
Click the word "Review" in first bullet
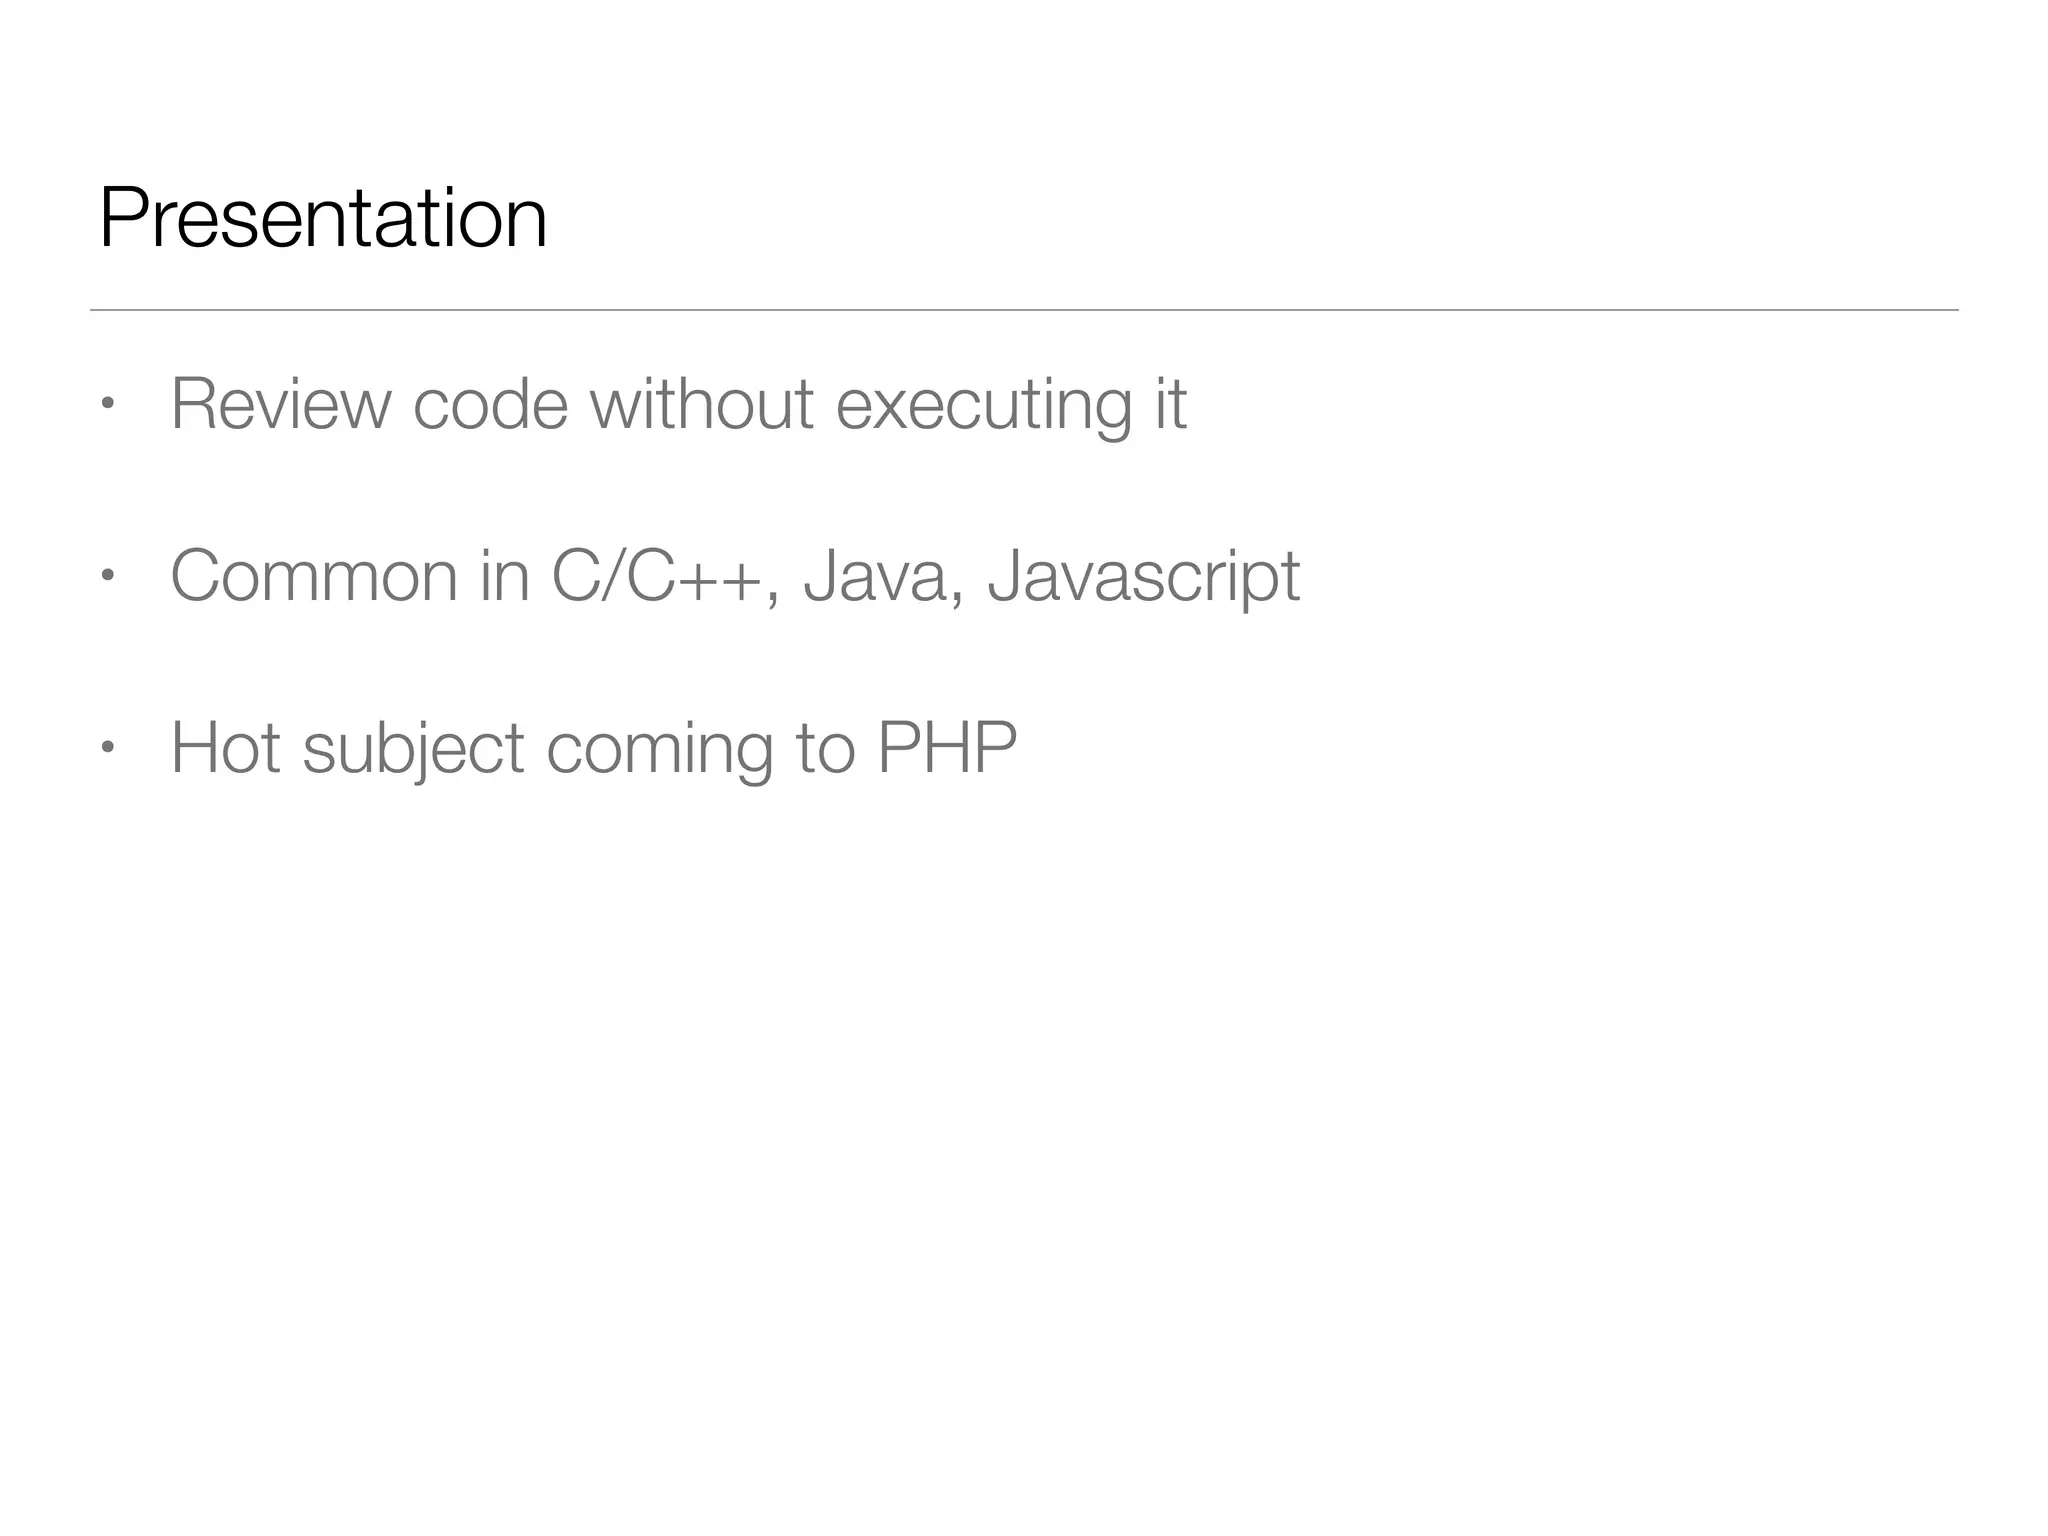tap(280, 404)
